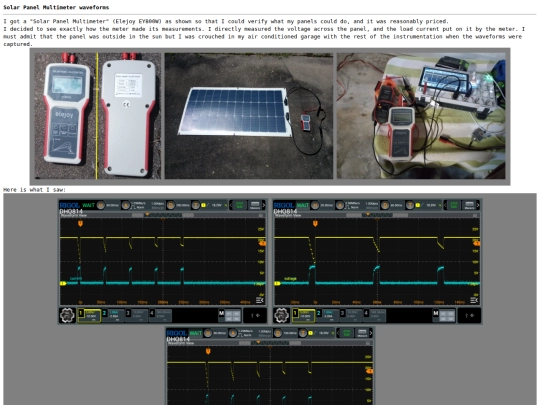Click the H horizontal knob in 'current' scope capture
The height and width of the screenshot is (405, 540).
pos(101,205)
